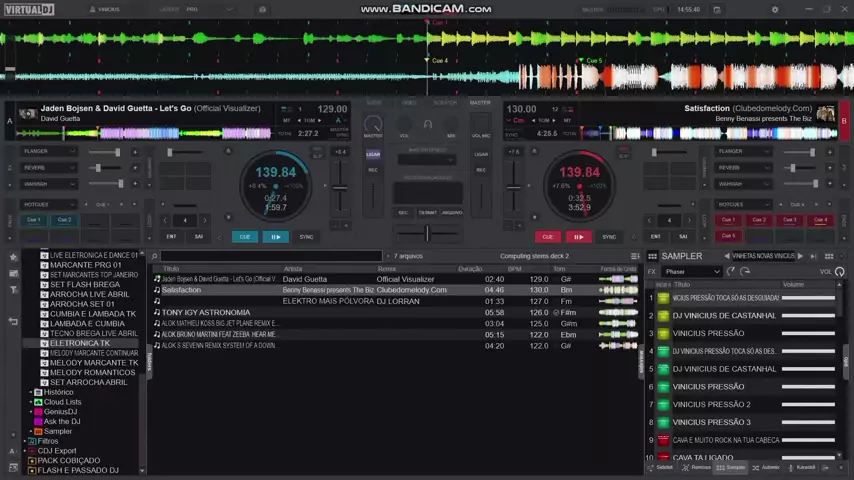Click the sampler VOL knob icon

[x=839, y=271]
